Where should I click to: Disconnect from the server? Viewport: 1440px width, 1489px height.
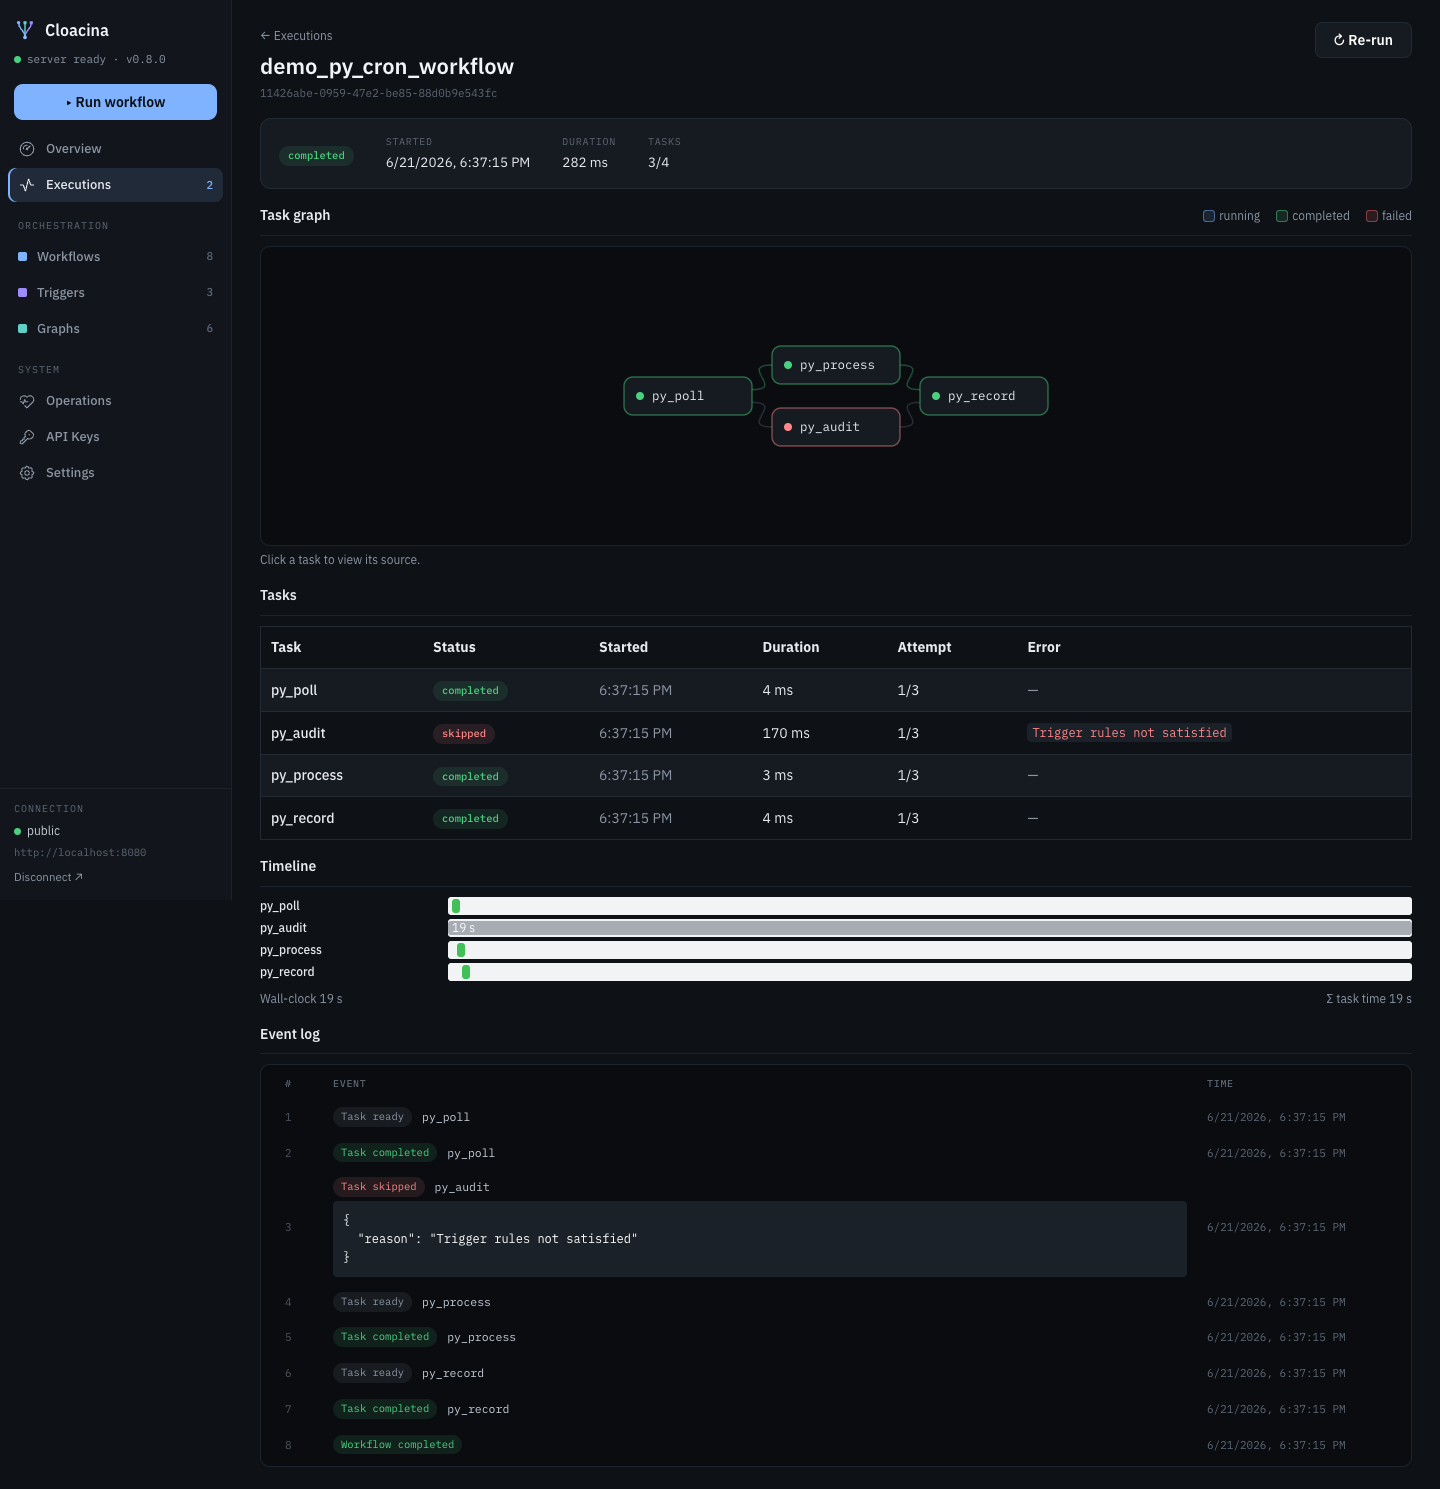click(x=48, y=877)
